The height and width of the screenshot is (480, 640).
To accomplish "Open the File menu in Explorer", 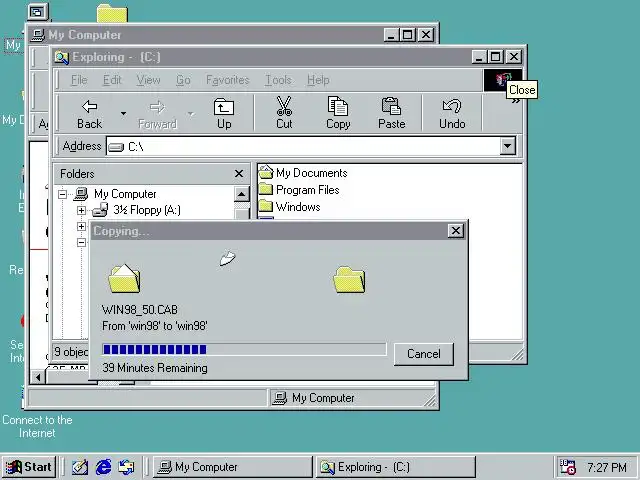I will (x=79, y=80).
